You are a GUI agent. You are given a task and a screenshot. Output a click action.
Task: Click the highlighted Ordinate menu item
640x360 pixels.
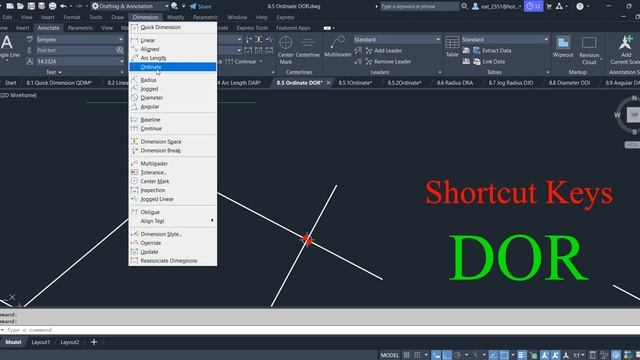coord(173,67)
